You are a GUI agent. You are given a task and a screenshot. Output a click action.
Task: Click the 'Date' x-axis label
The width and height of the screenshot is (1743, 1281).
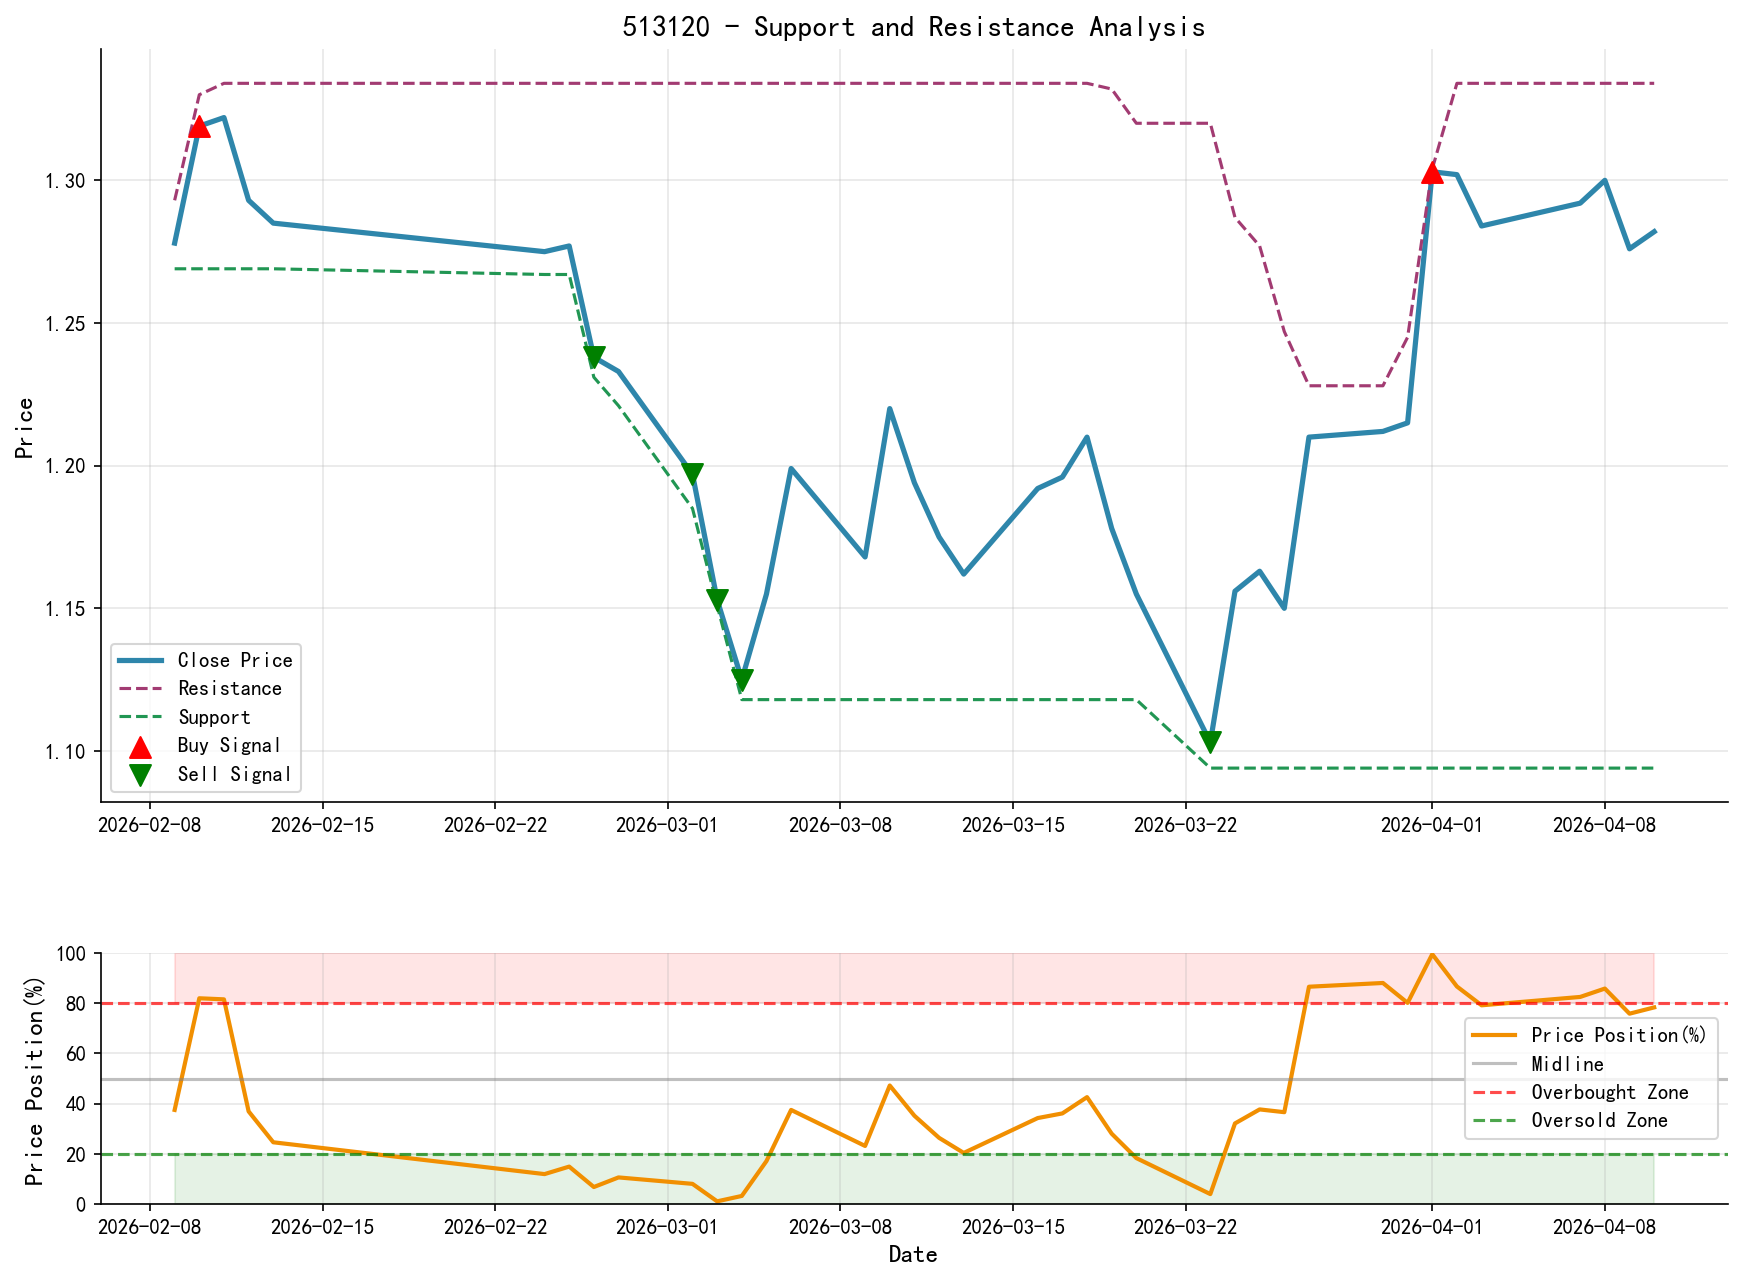coord(913,1254)
